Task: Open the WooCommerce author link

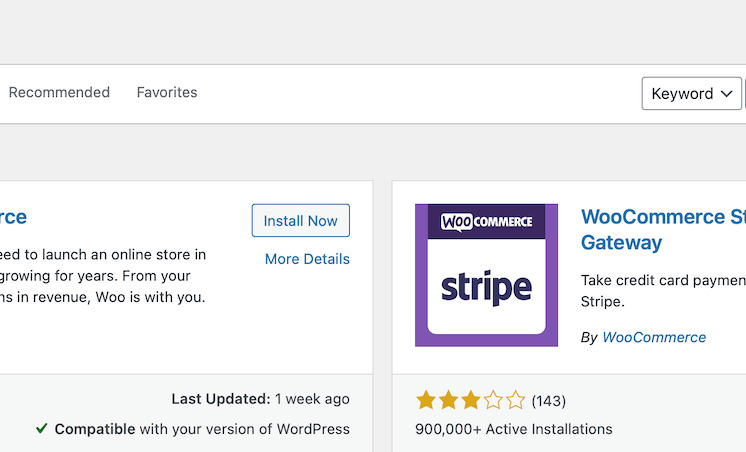Action: point(654,337)
